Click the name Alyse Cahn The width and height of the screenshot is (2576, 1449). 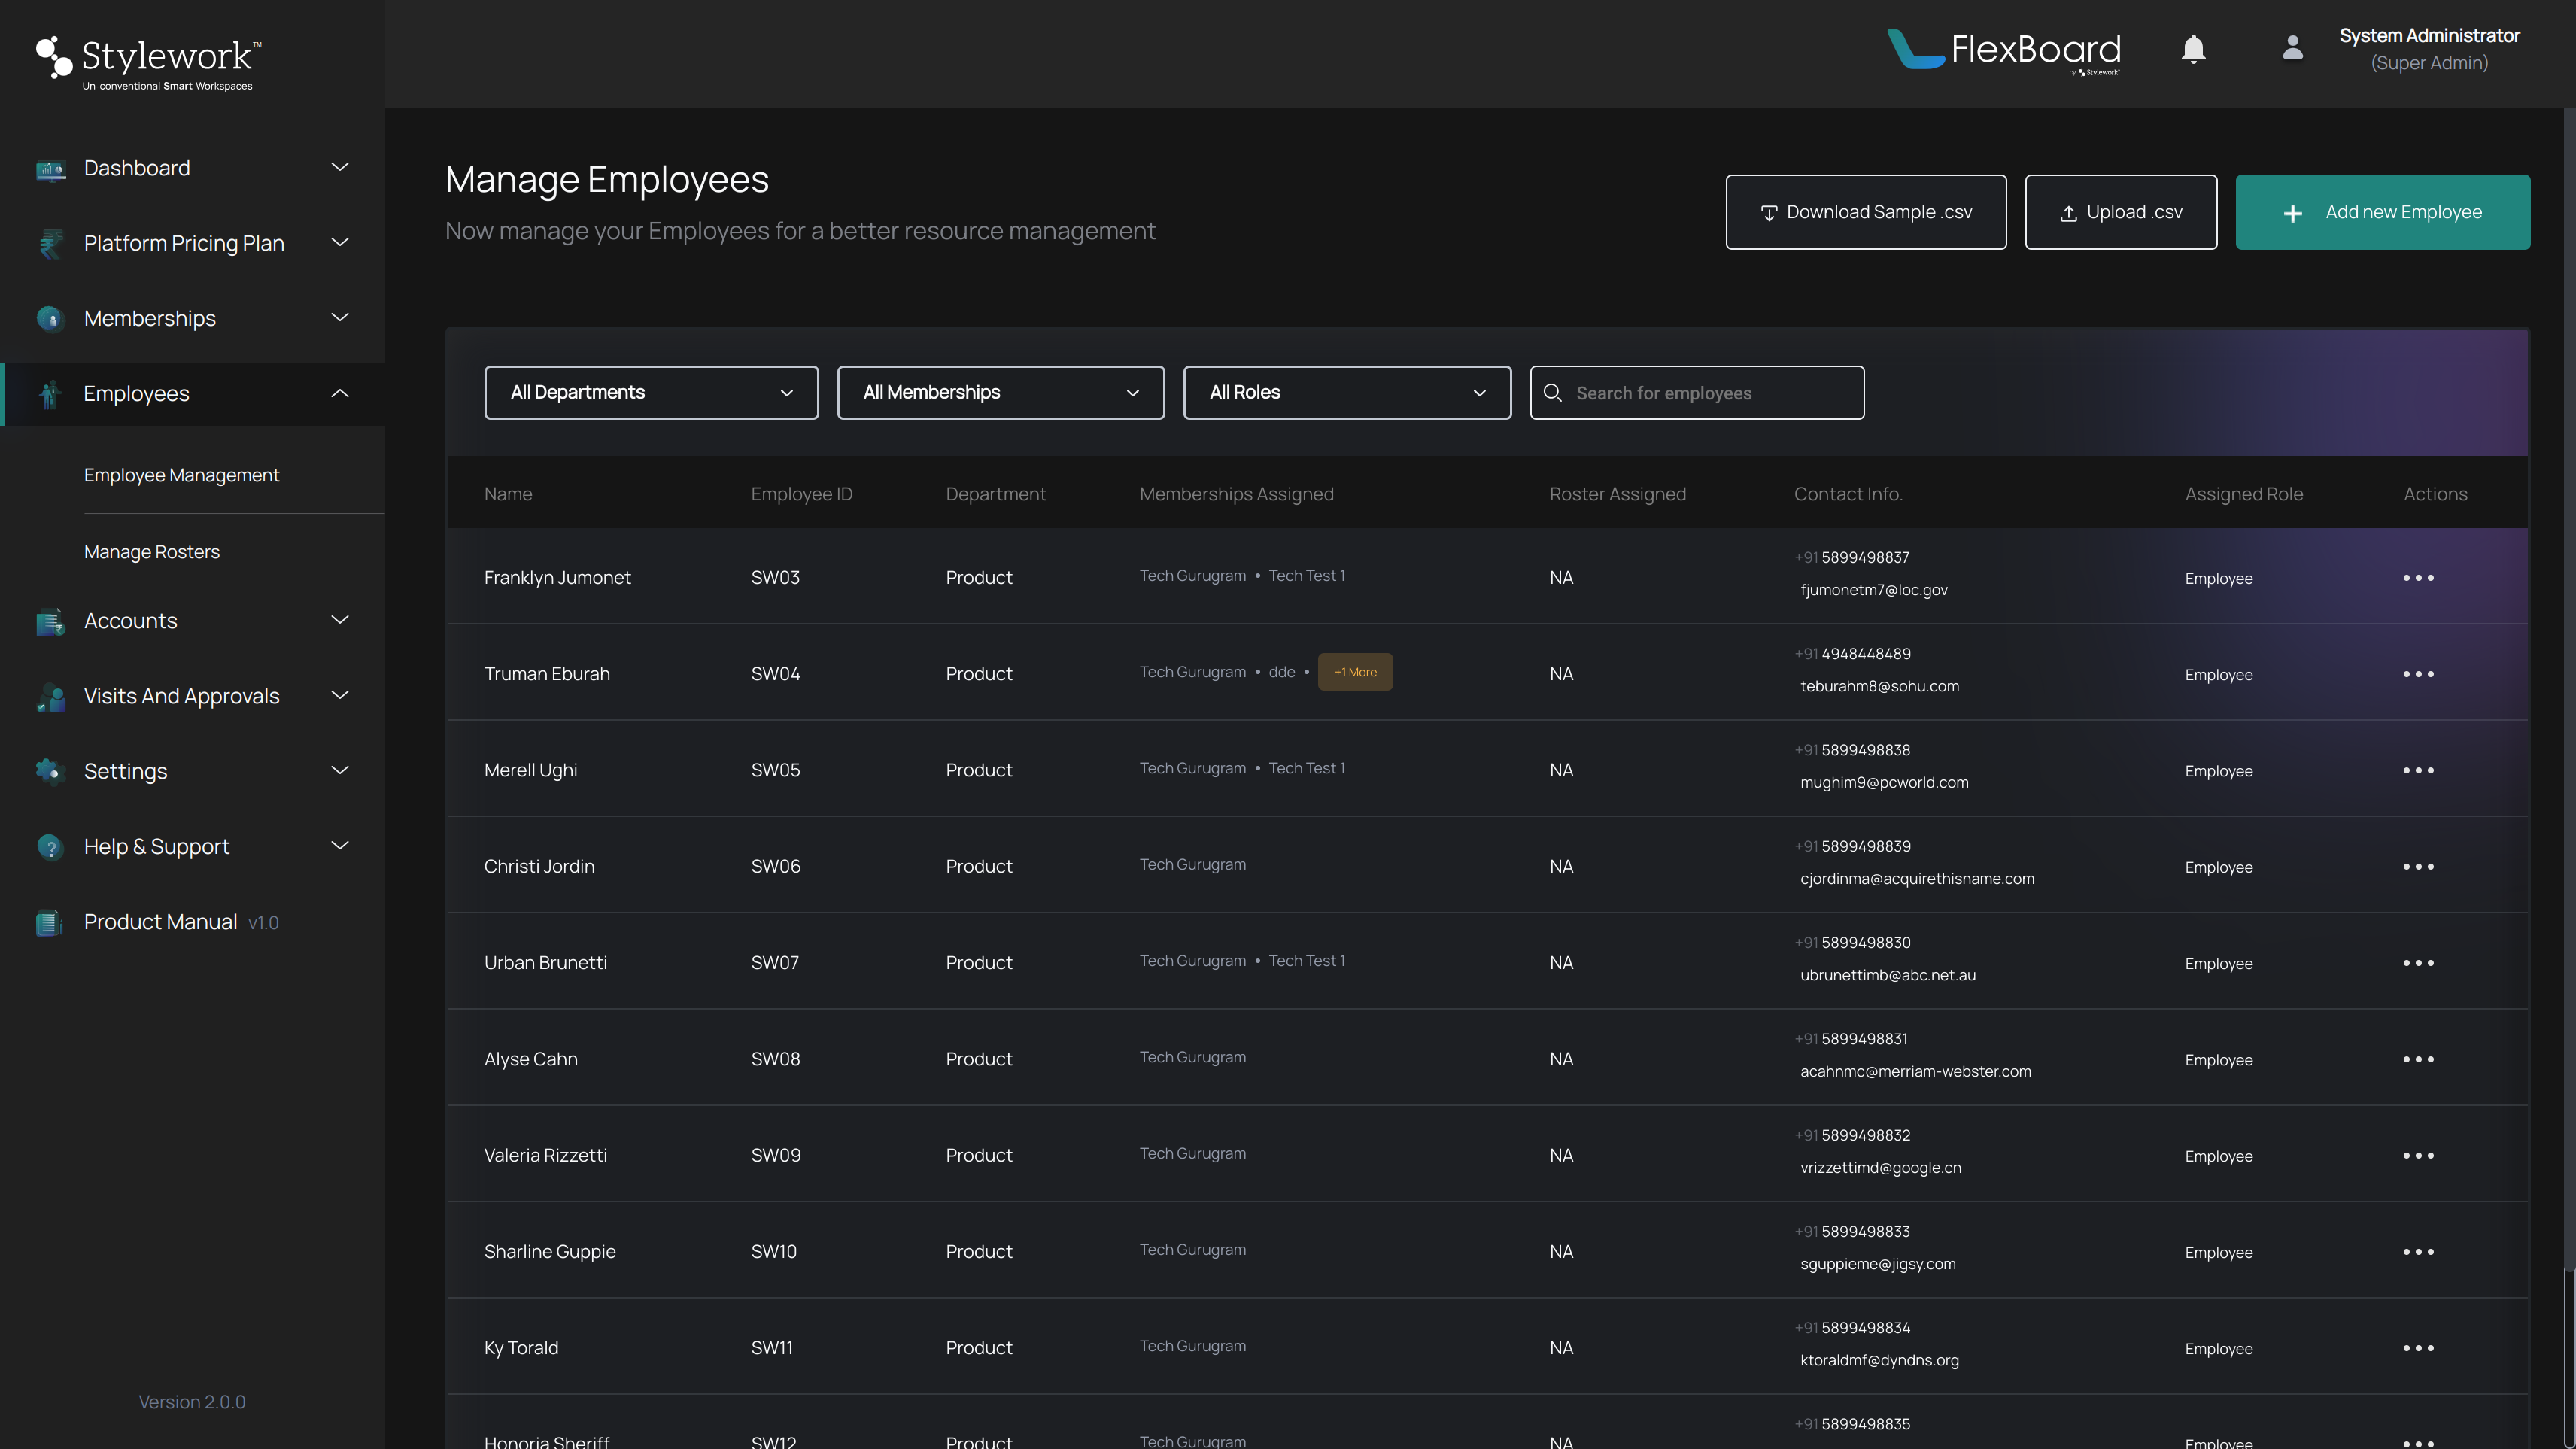531,1059
